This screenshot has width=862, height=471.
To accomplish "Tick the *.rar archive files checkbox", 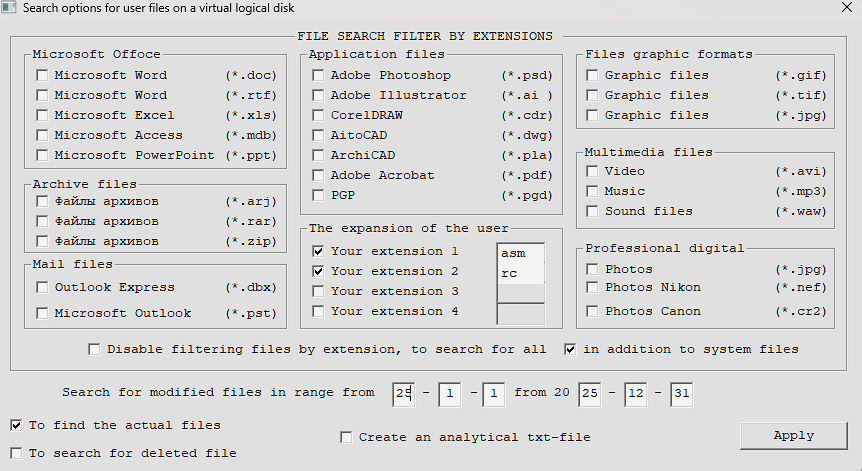I will pos(42,221).
